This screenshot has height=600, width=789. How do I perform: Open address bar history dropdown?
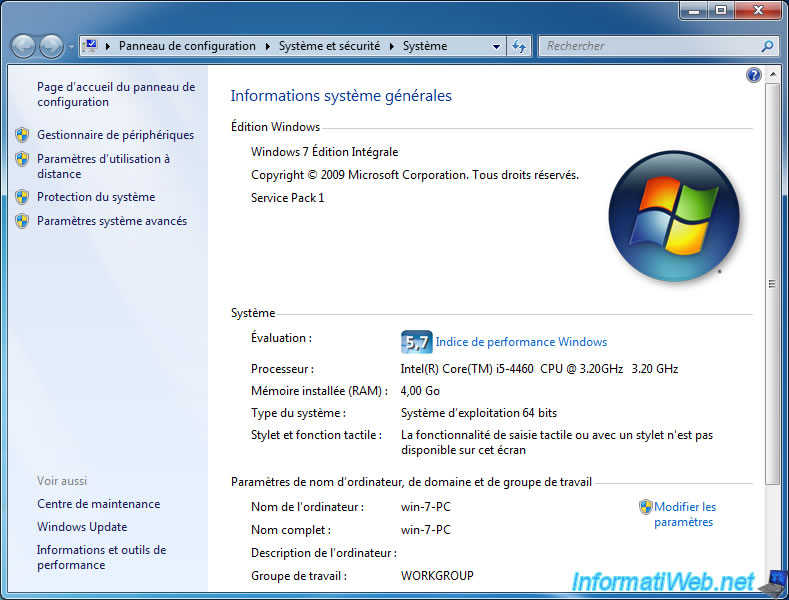pos(496,47)
